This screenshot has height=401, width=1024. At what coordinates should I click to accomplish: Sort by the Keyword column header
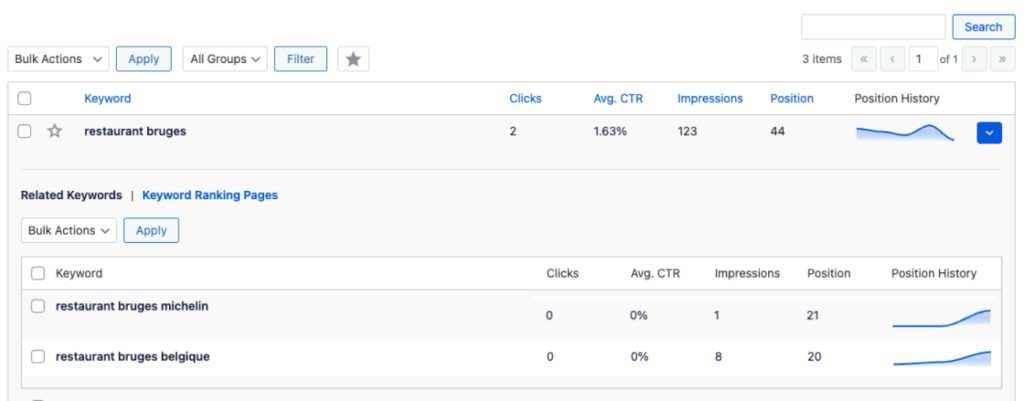(x=108, y=99)
